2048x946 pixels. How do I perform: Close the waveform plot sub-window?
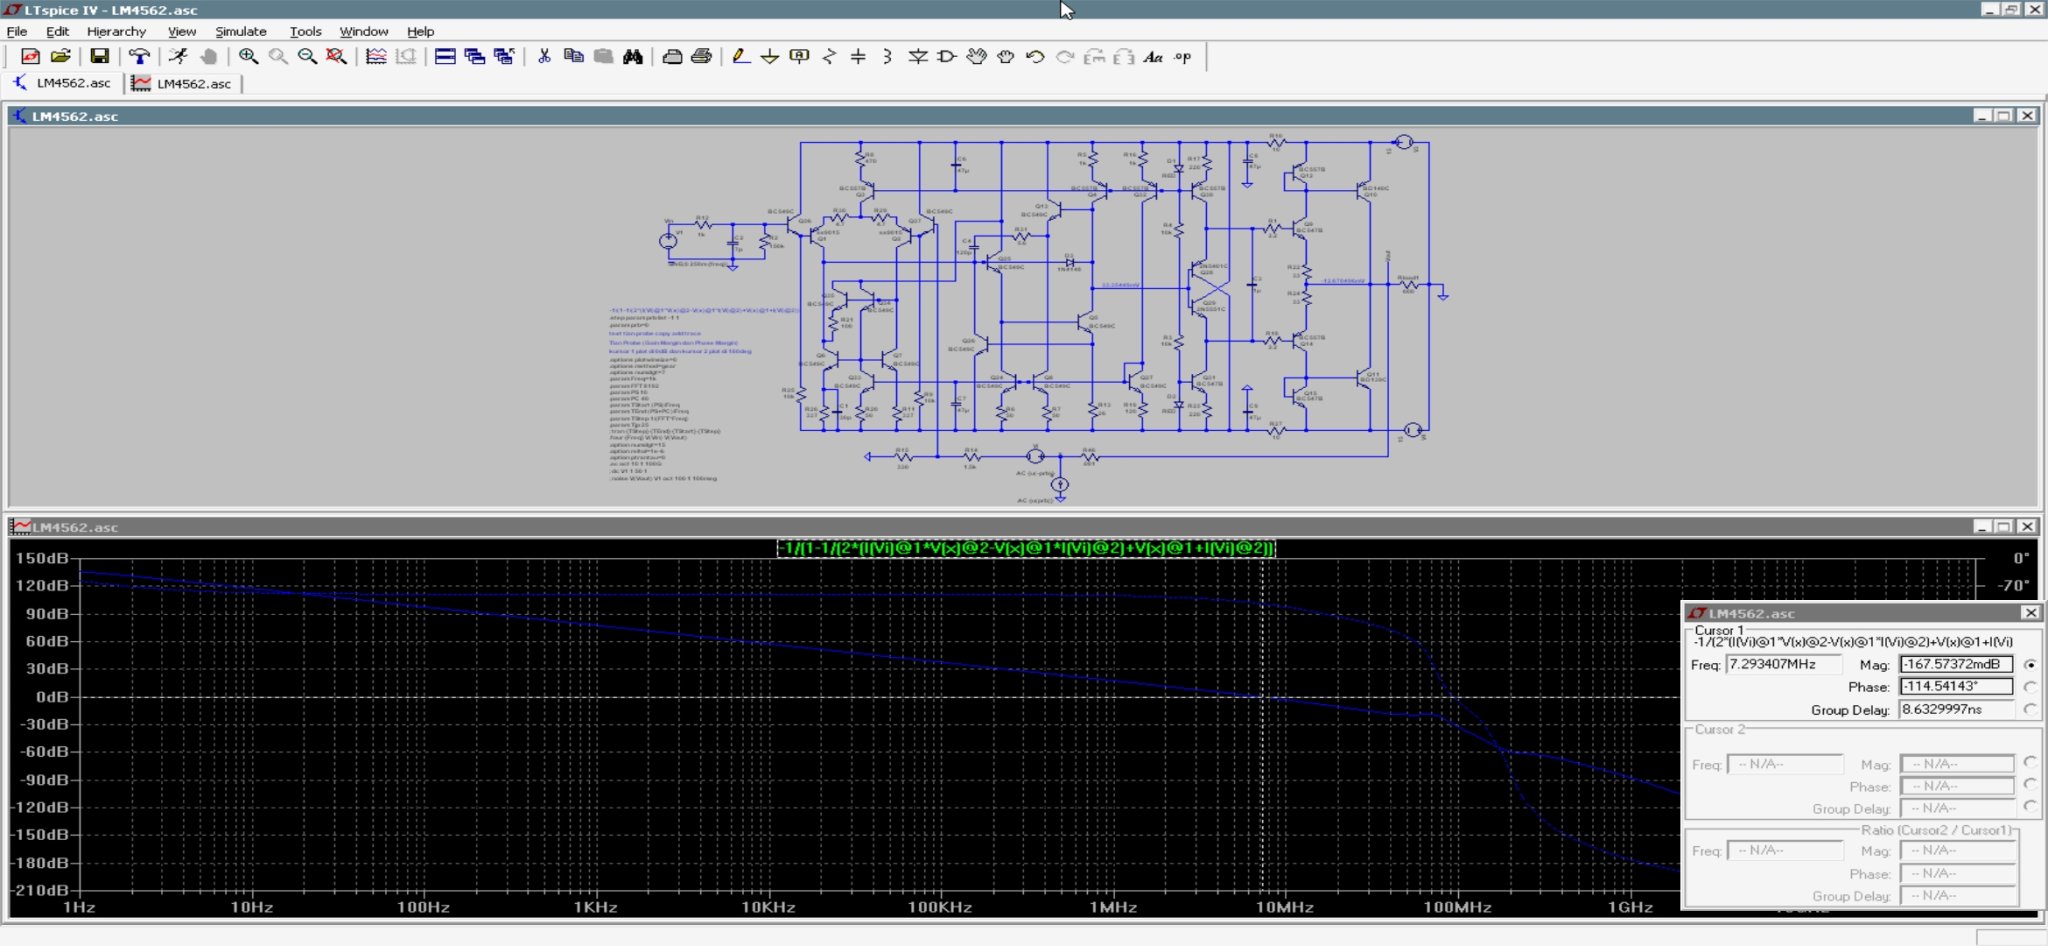click(x=2027, y=527)
